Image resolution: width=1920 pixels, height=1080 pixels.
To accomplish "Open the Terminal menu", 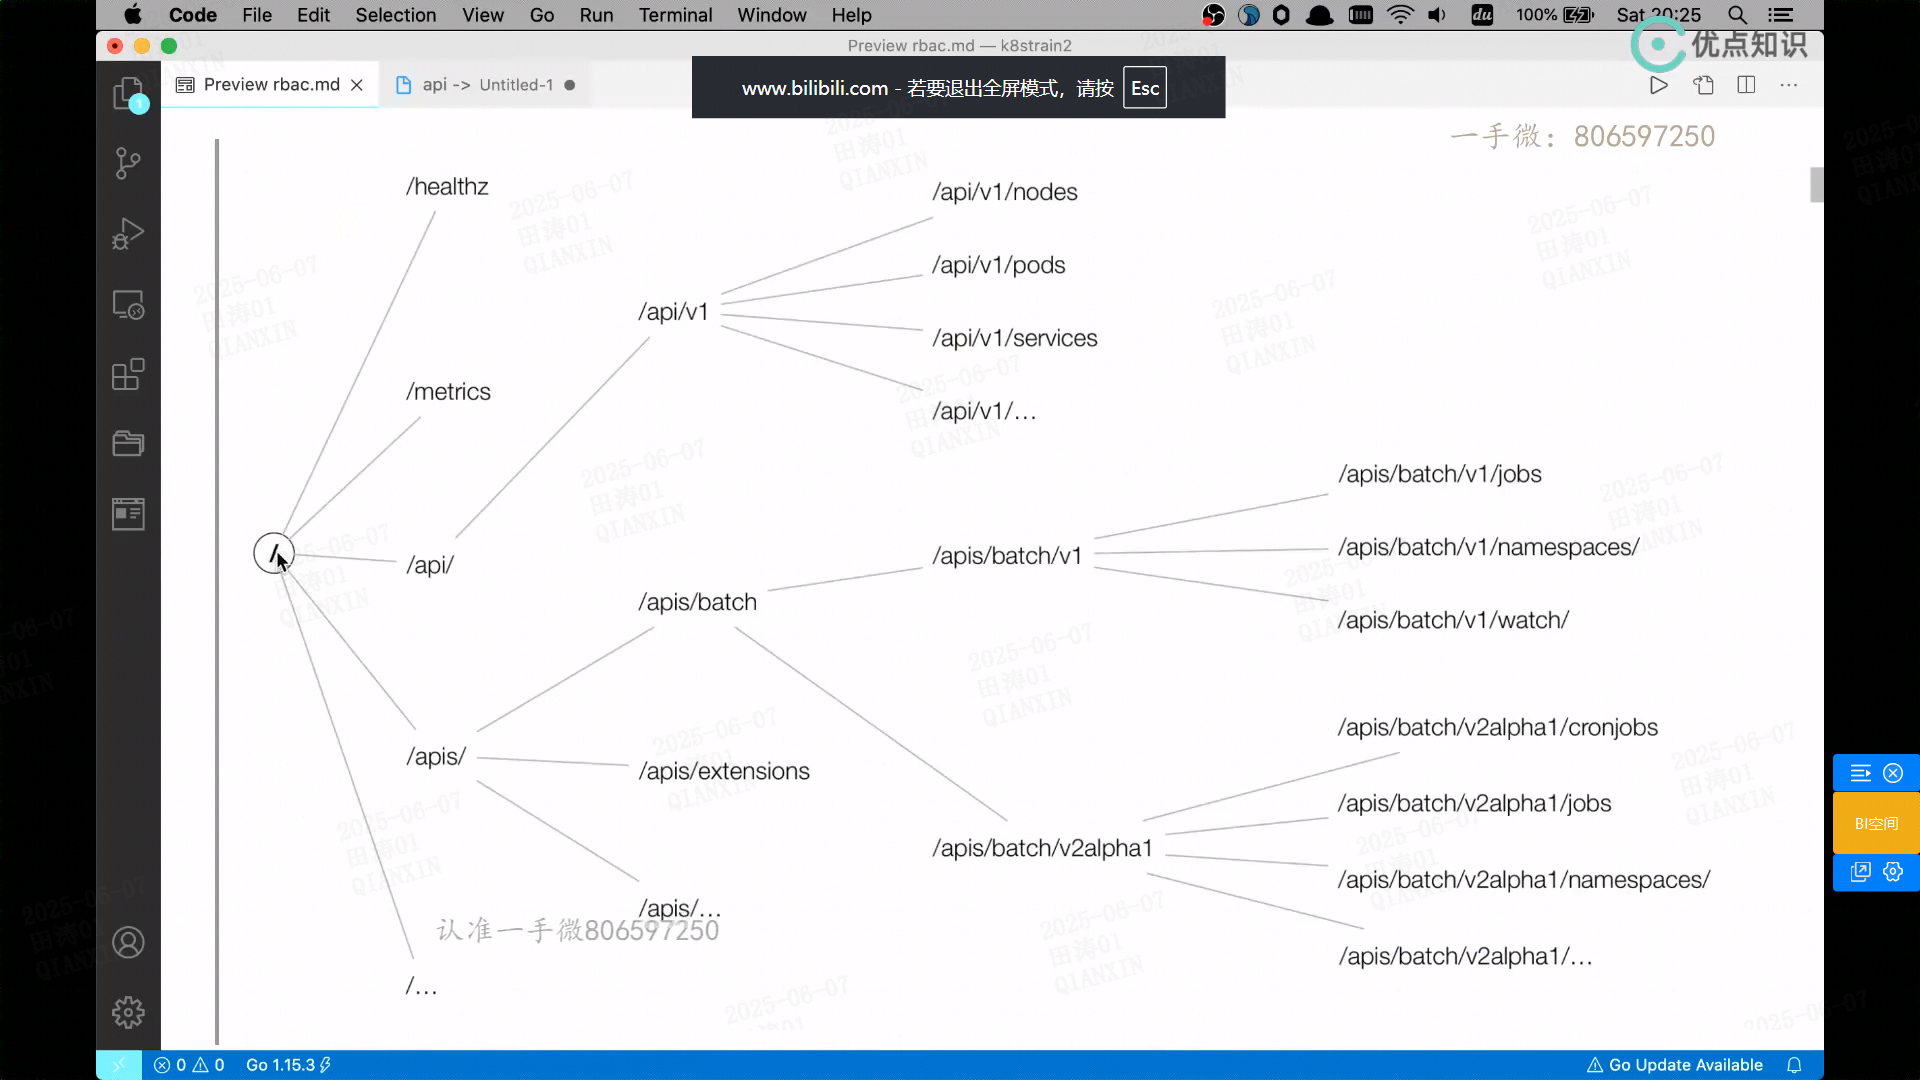I will point(675,15).
